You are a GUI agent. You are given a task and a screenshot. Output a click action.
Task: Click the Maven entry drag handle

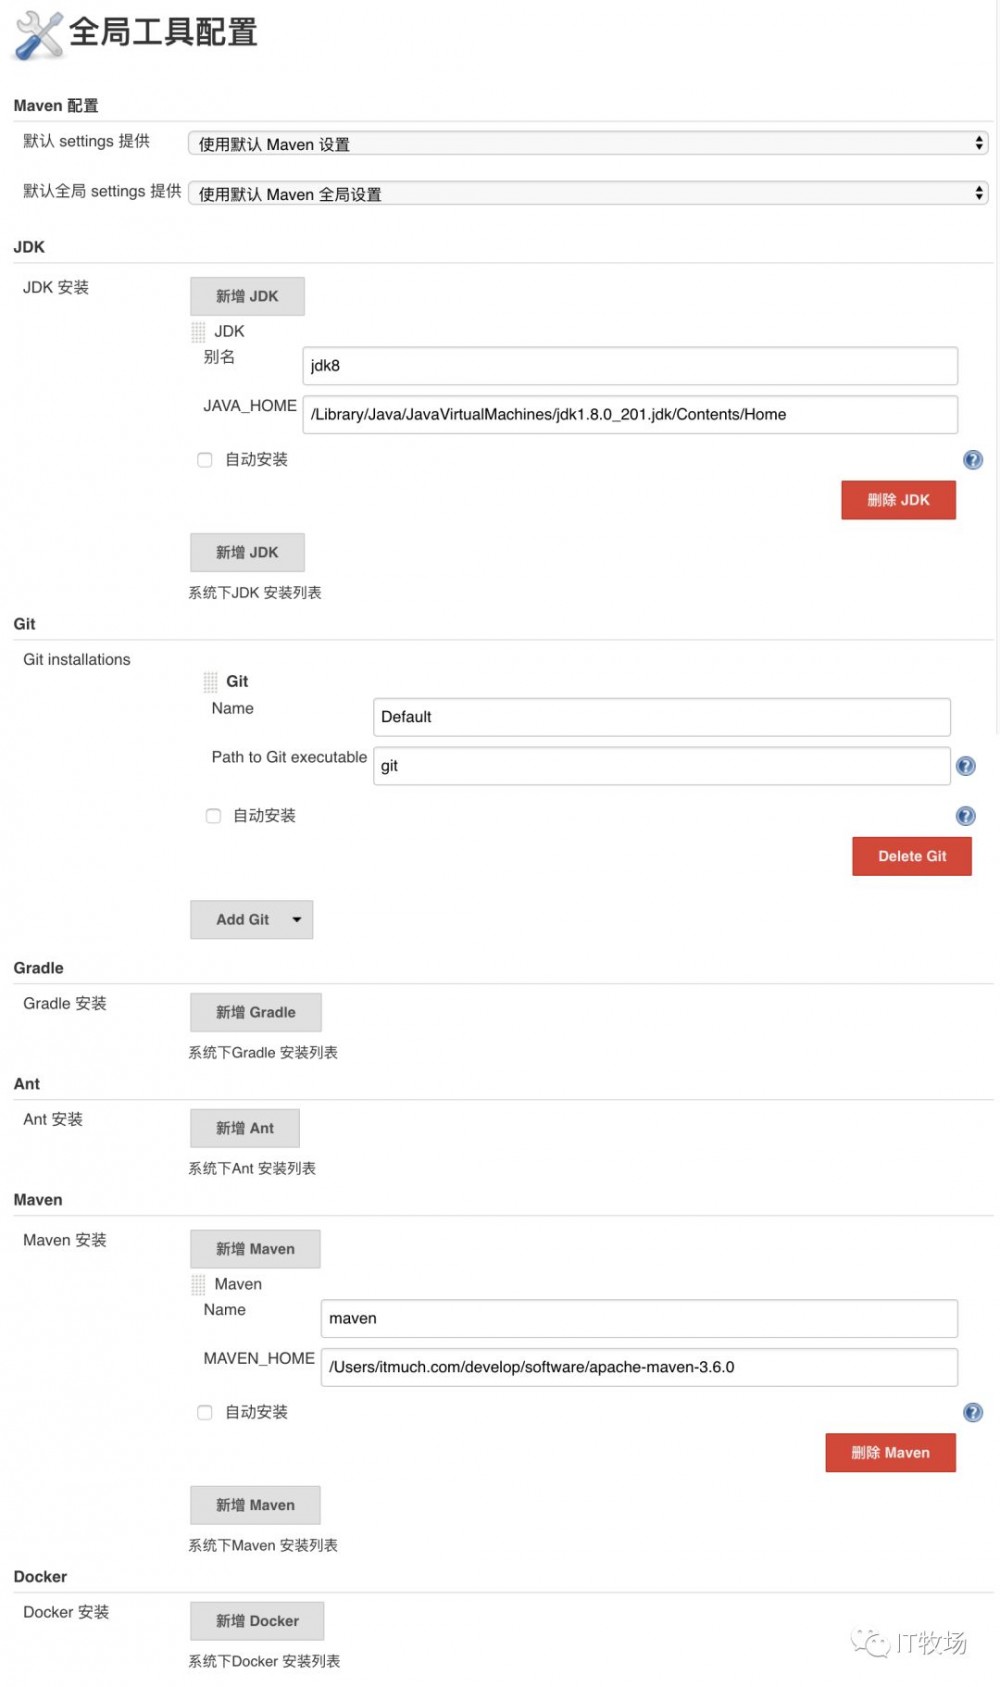coord(198,1285)
